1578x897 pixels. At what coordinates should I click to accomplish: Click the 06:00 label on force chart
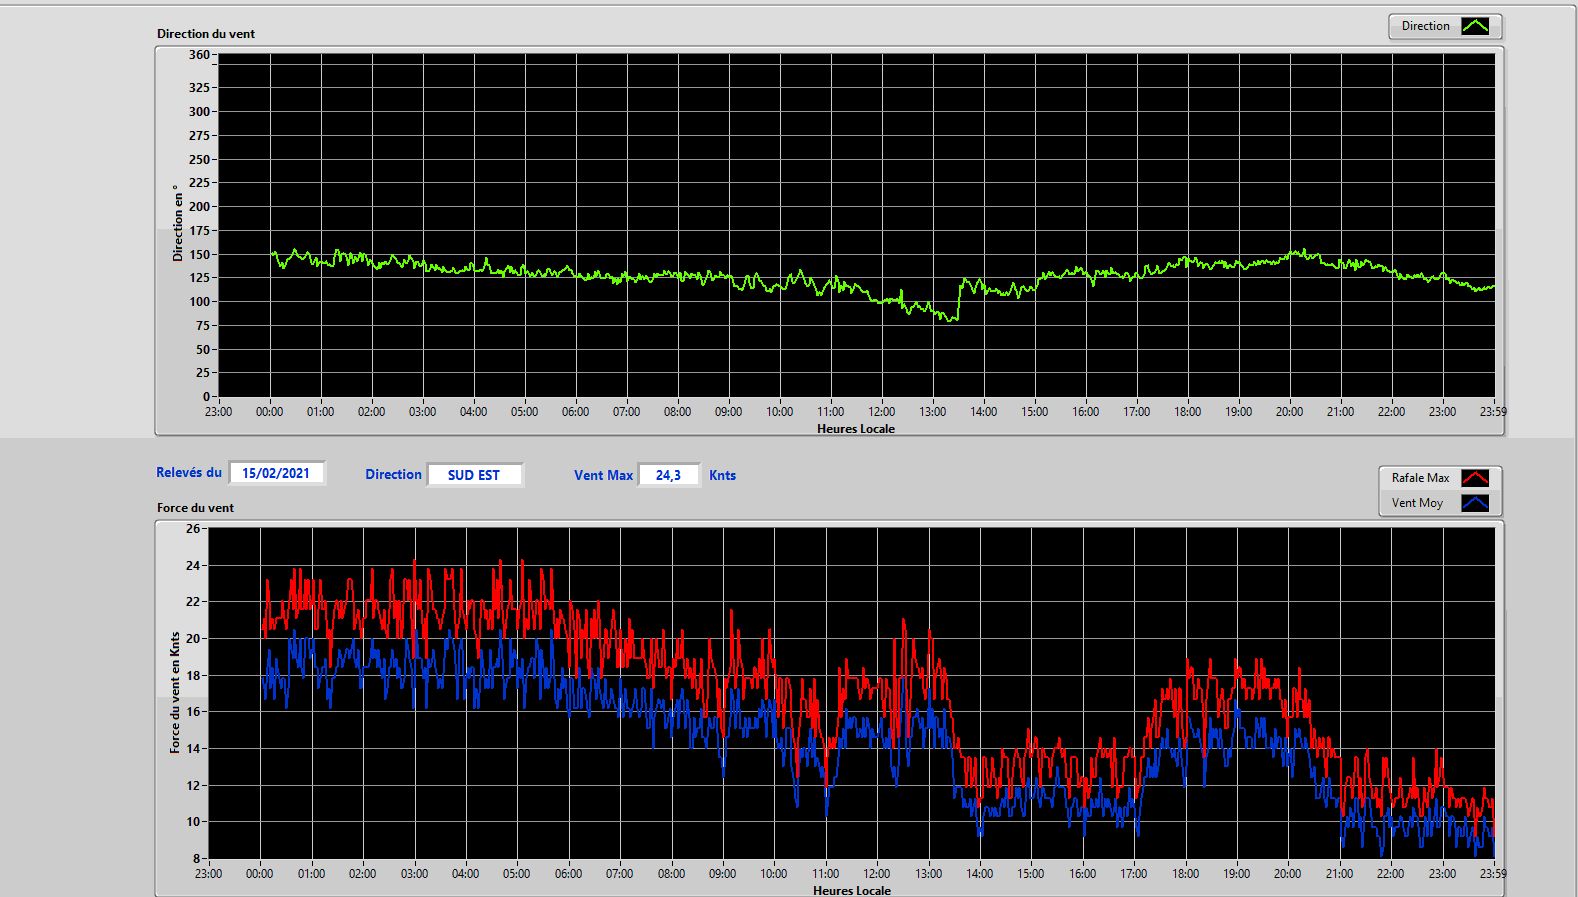[568, 874]
